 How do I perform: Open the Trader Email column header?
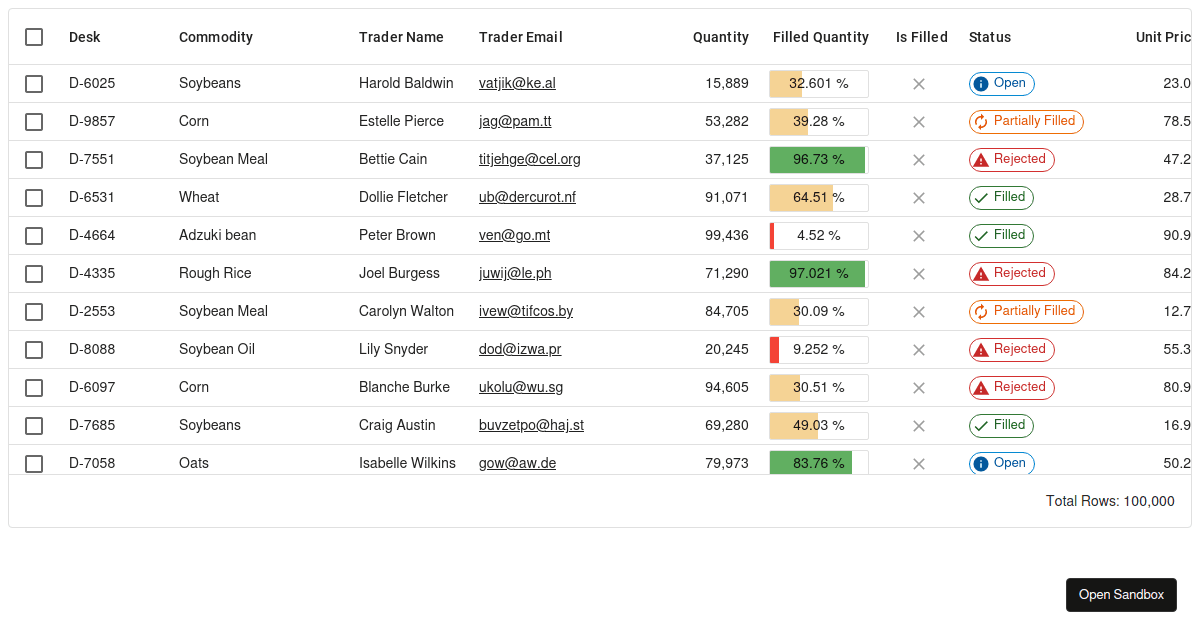tap(521, 37)
